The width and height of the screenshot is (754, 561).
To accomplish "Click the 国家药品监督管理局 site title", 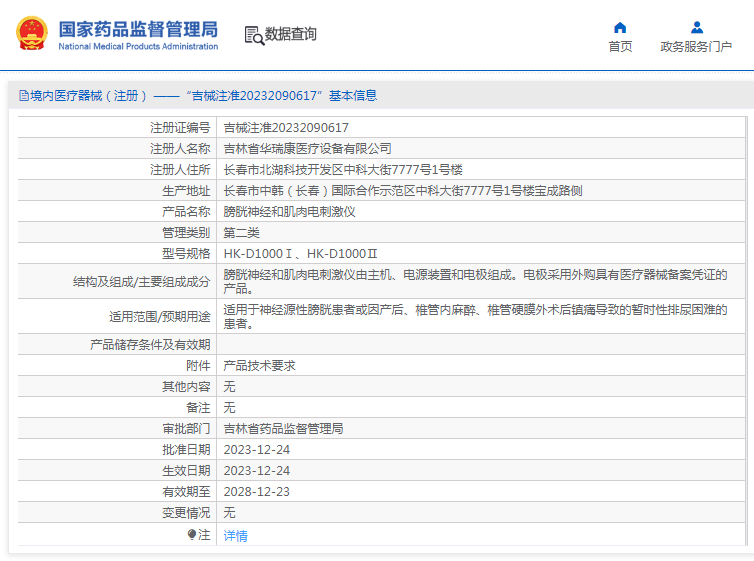I will click(x=138, y=29).
